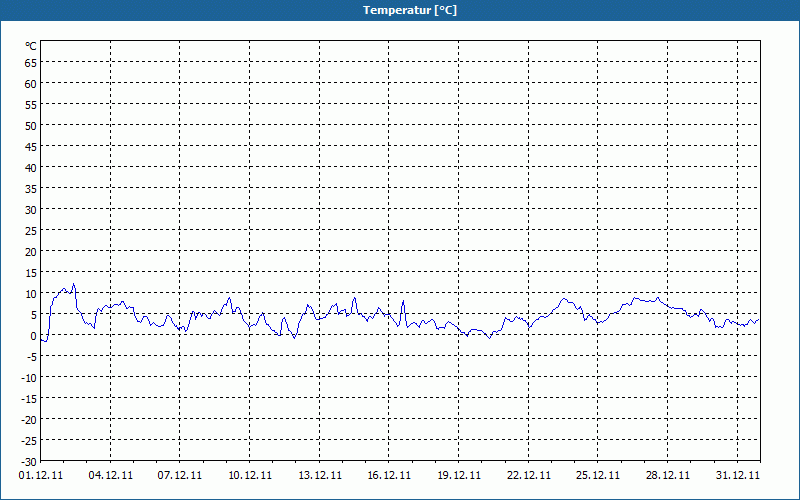Image resolution: width=800 pixels, height=500 pixels.
Task: Select the 22.12.11 date label
Action: [x=529, y=475]
